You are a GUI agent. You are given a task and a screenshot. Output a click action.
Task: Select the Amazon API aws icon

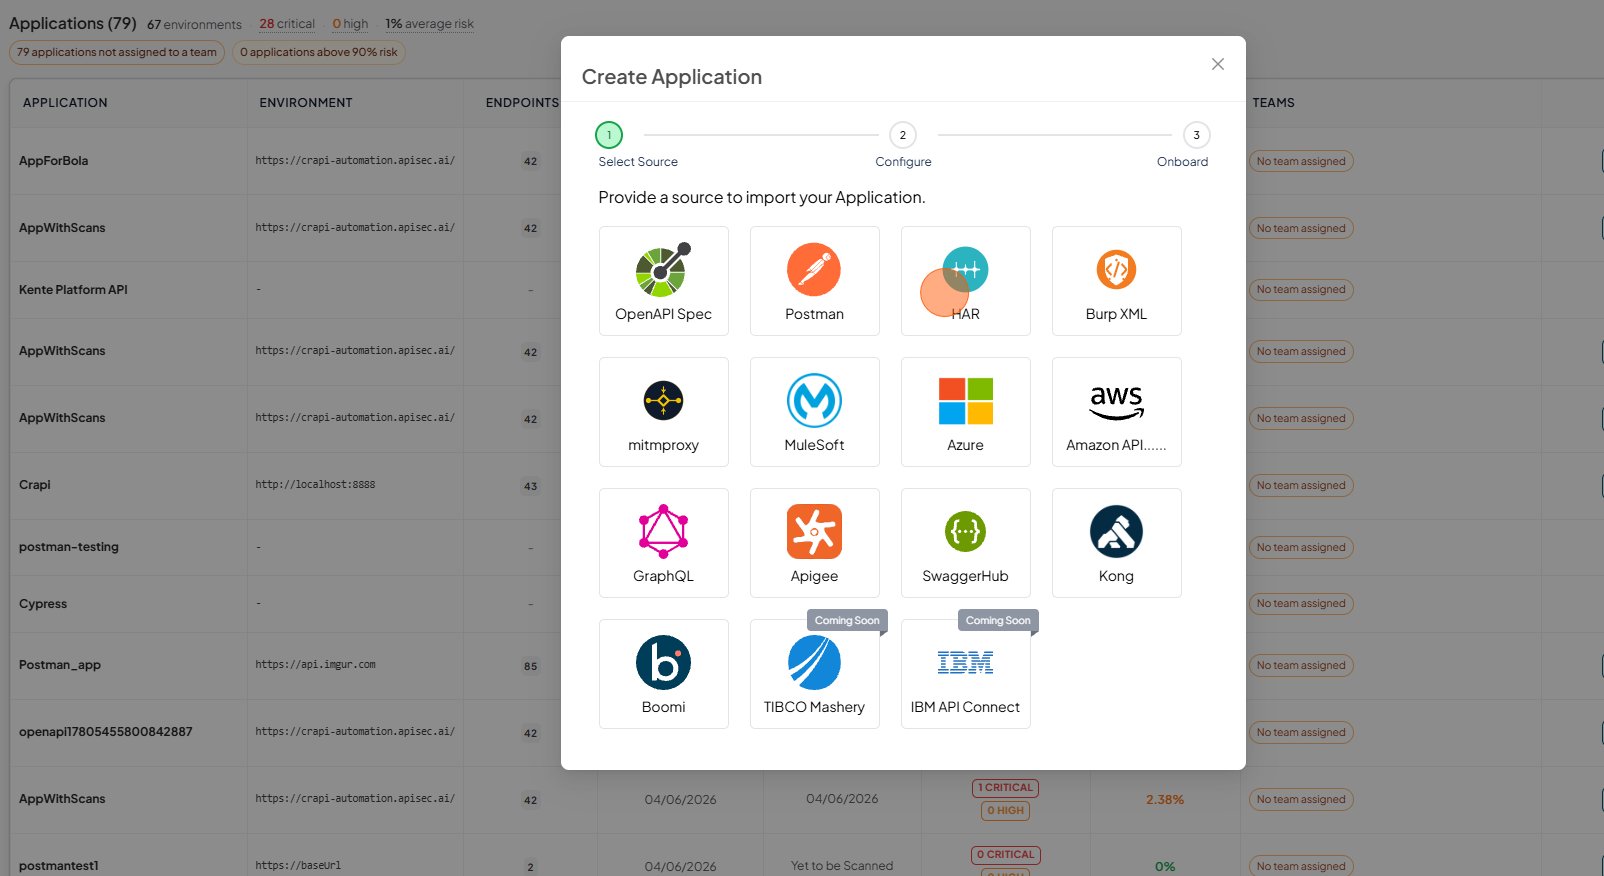pyautogui.click(x=1116, y=402)
